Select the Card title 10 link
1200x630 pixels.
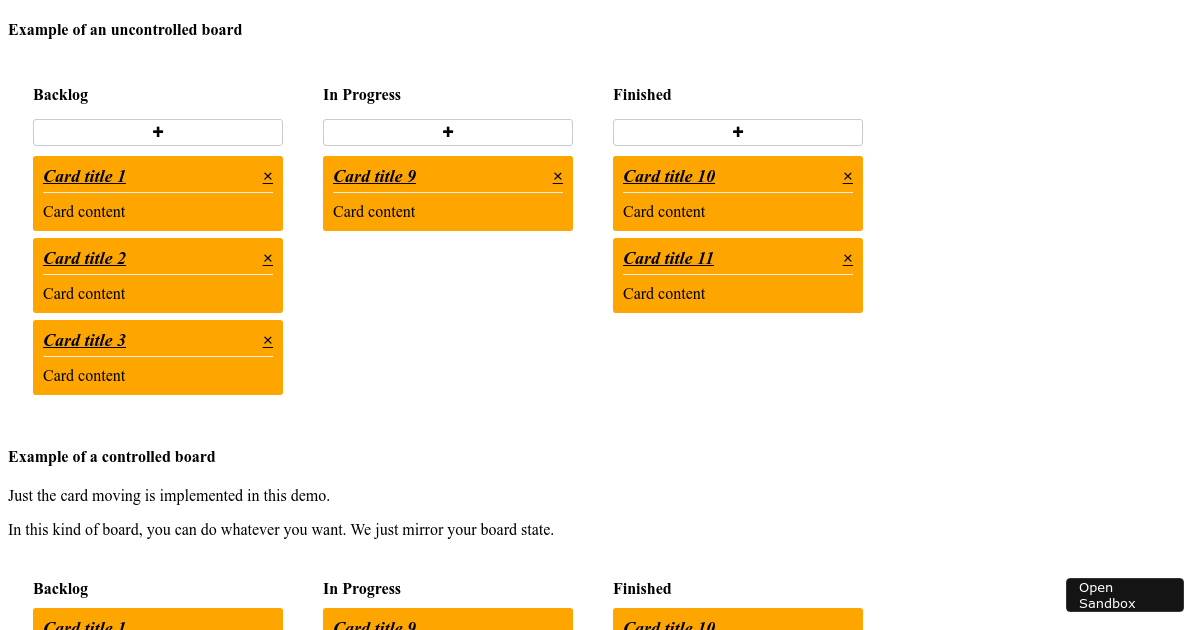(x=669, y=176)
